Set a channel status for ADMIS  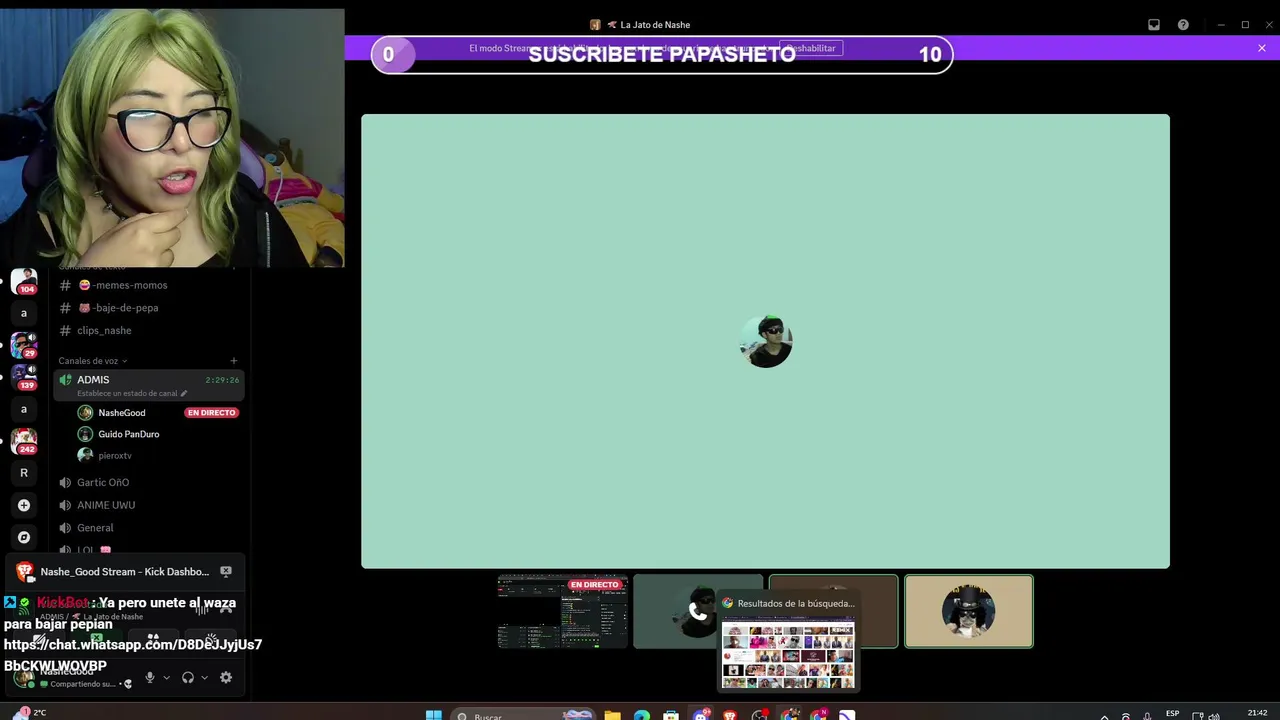pos(131,393)
